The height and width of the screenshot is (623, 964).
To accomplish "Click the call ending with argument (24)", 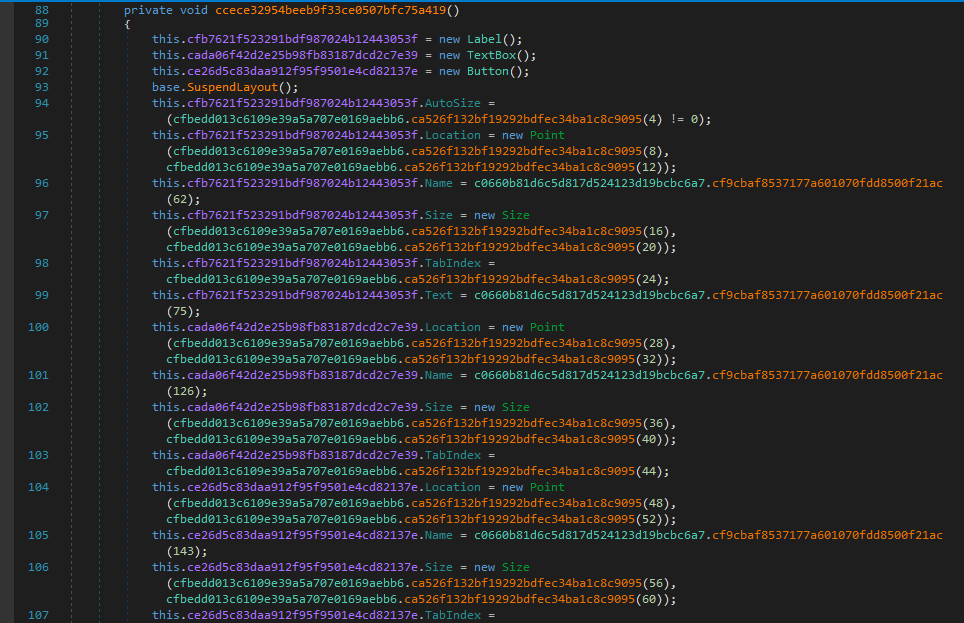I will coord(415,279).
